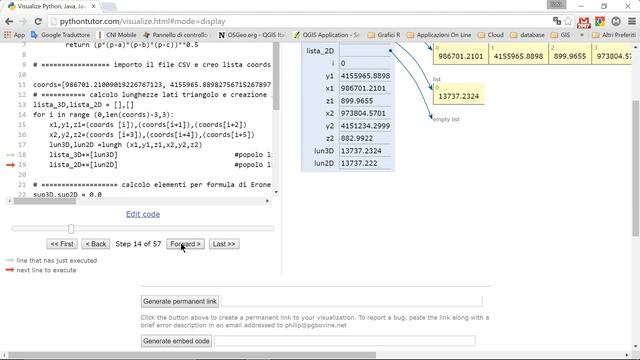Expand the GIS bookmark folder
The width and height of the screenshot is (640, 360).
[x=560, y=35]
